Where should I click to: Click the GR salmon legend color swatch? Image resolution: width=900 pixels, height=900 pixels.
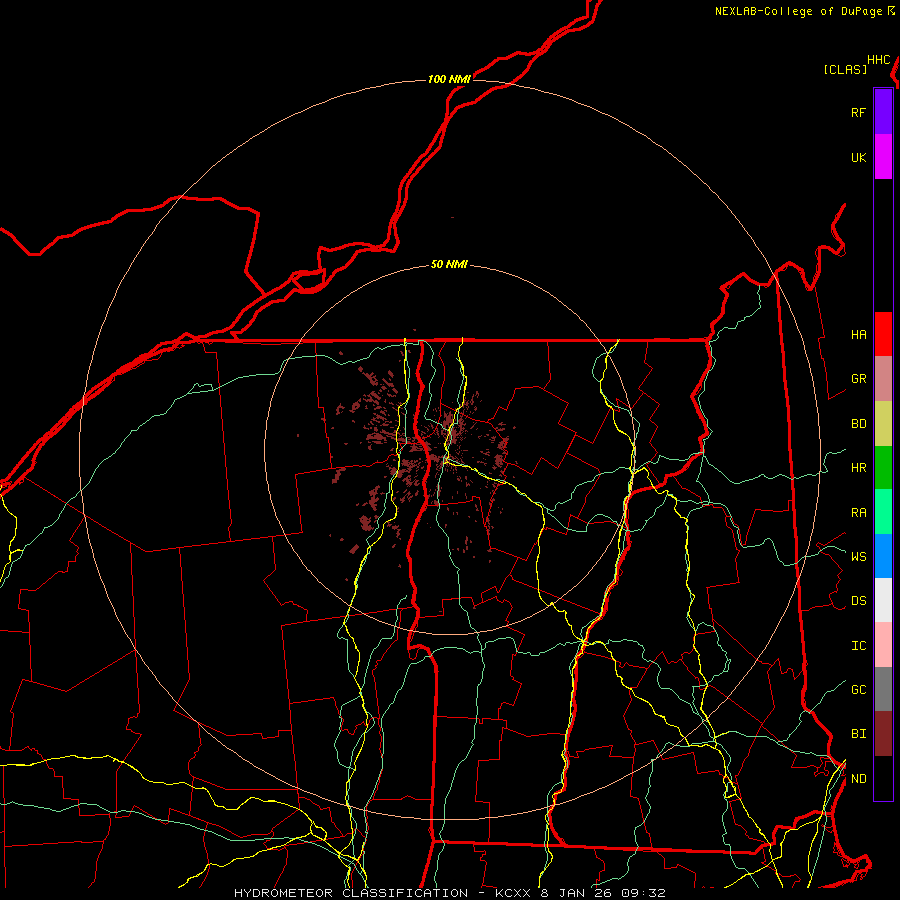tap(883, 379)
